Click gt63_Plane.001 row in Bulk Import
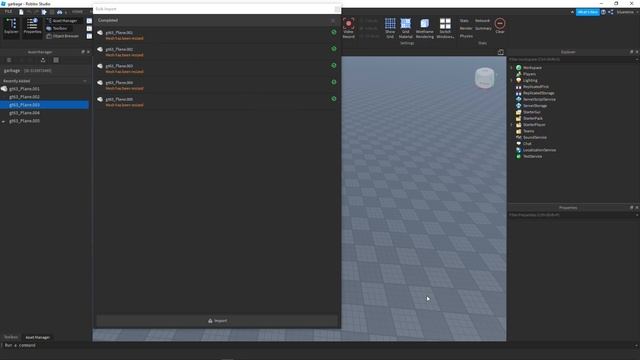640x360 pixels. pos(217,35)
